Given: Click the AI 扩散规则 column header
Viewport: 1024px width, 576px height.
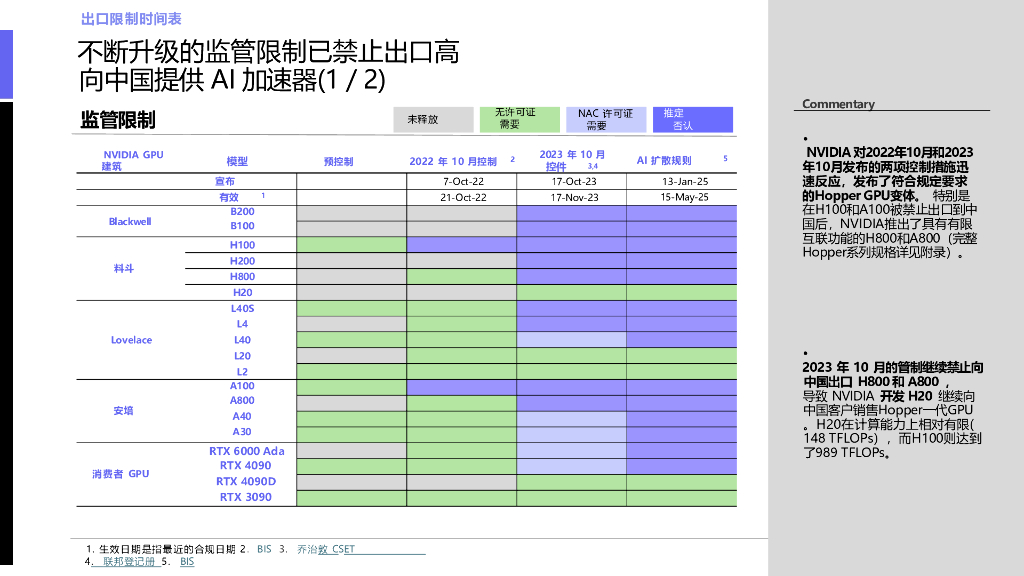Looking at the screenshot, I should 665,160.
